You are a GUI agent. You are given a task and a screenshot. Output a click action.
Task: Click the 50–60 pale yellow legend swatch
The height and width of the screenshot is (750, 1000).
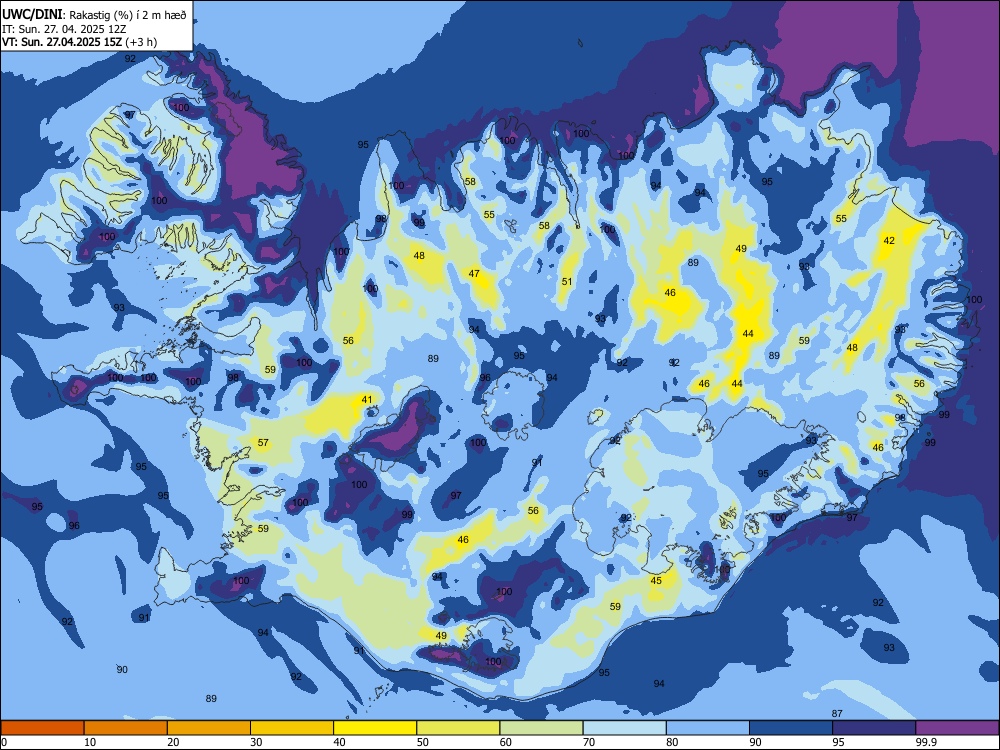tap(458, 728)
